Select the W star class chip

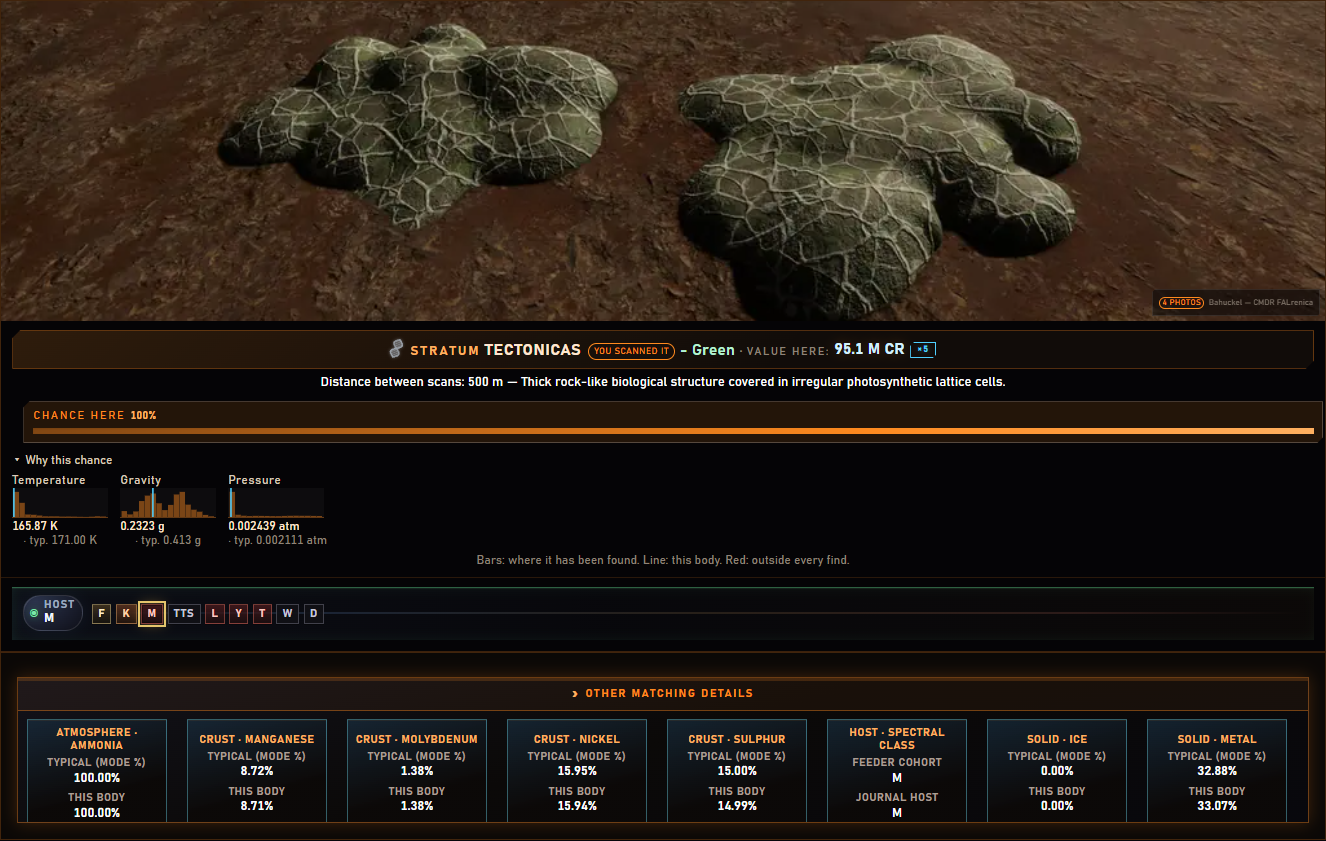(288, 613)
